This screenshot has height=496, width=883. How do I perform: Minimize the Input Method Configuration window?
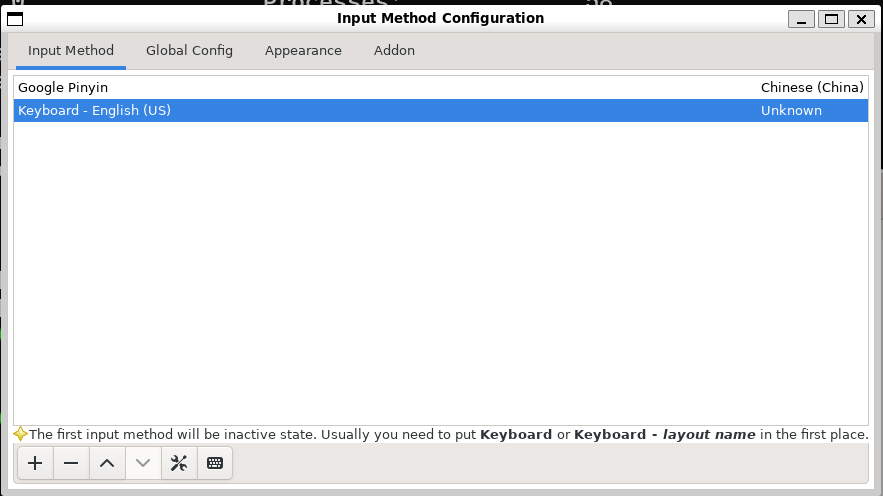point(801,19)
